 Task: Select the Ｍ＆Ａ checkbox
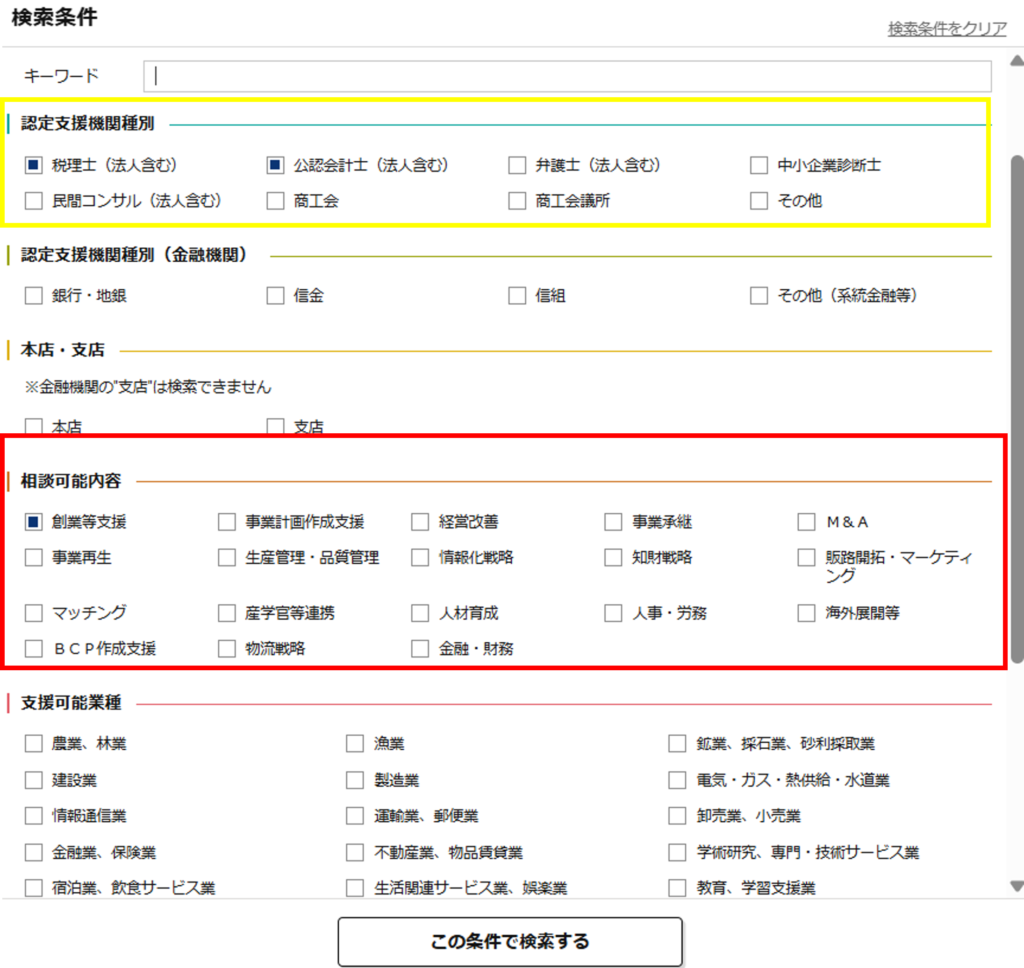807,521
